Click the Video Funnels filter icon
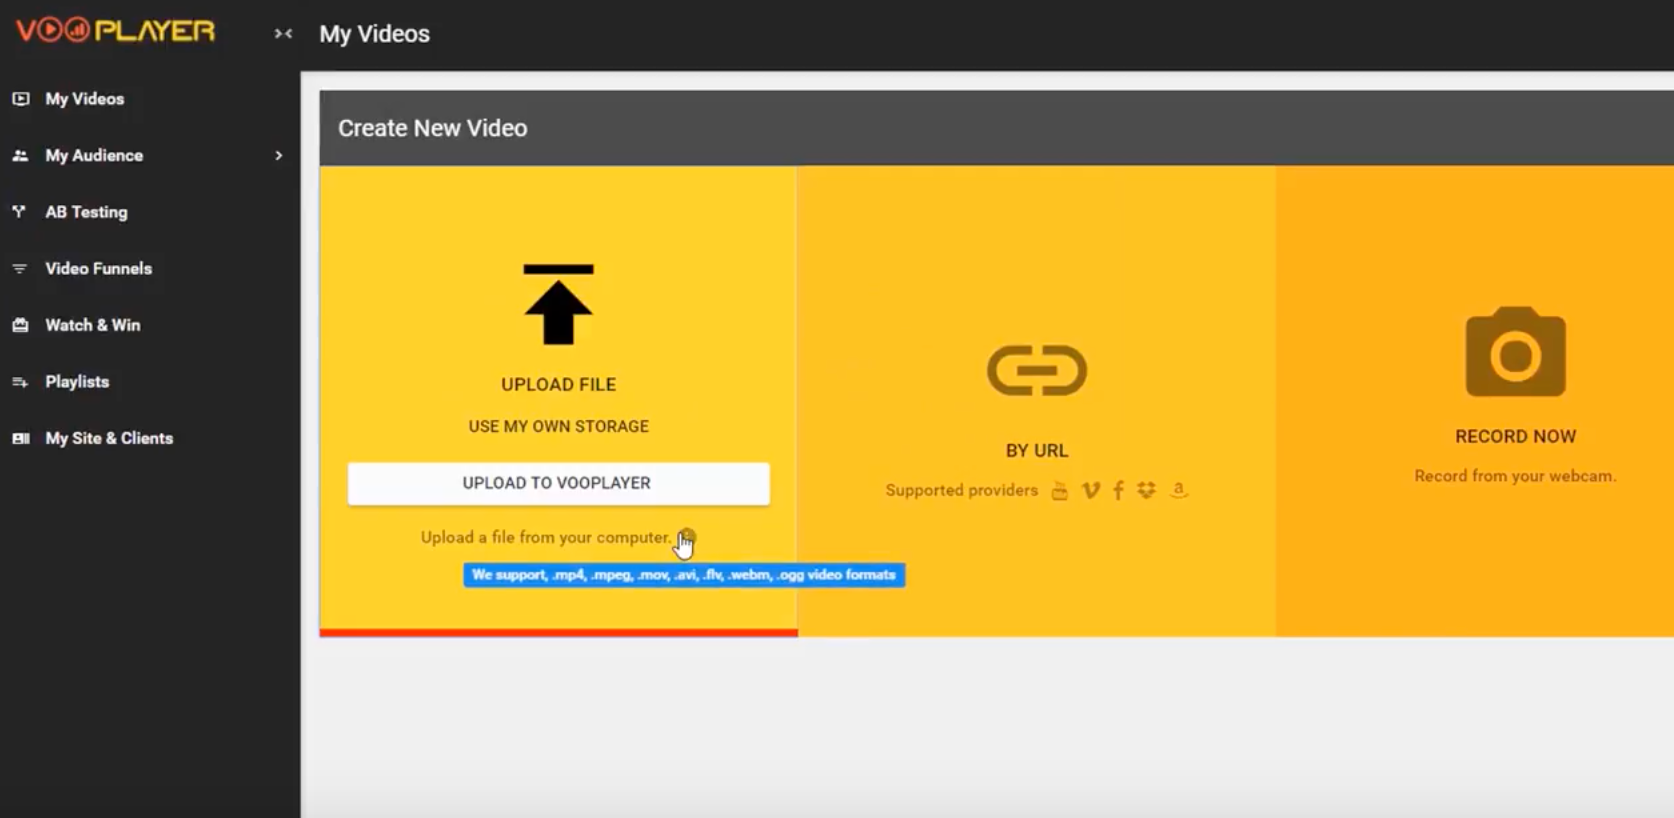This screenshot has height=818, width=1674. [x=19, y=268]
